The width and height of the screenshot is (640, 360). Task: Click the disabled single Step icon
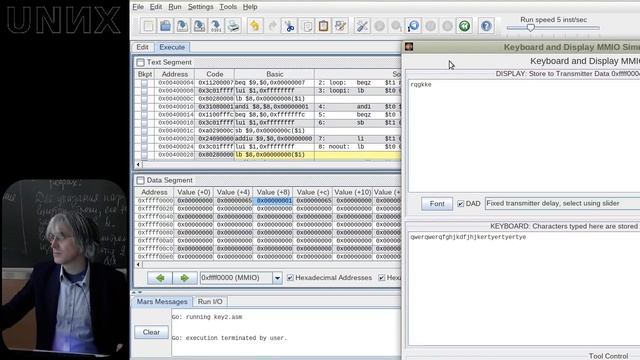(x=396, y=26)
